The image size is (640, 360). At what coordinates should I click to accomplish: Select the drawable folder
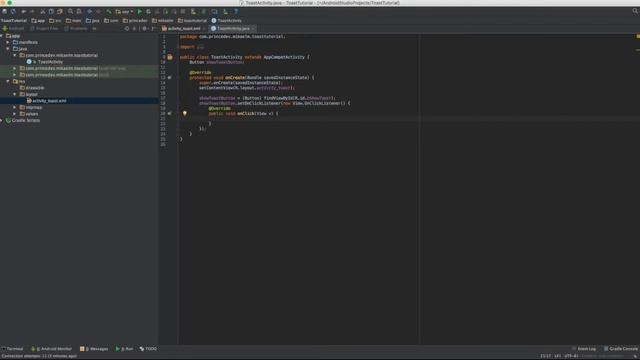[32, 88]
